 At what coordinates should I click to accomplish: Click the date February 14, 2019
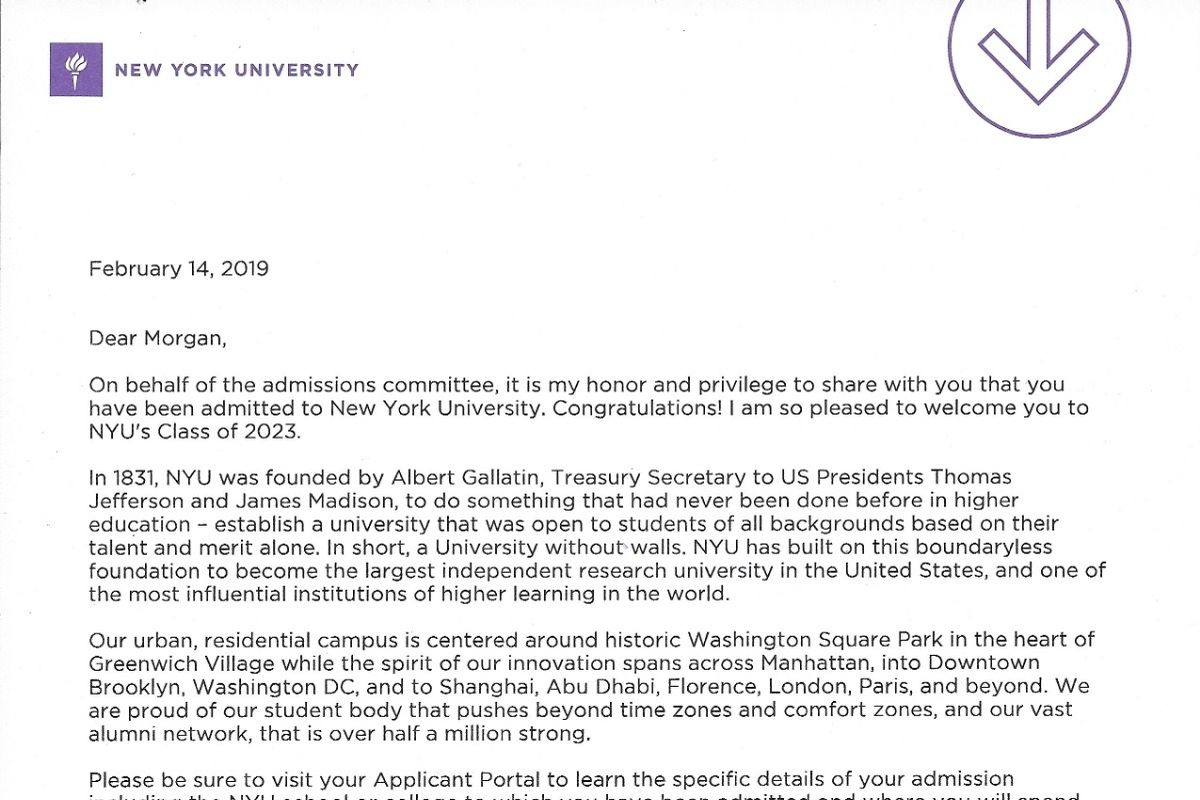tap(179, 269)
